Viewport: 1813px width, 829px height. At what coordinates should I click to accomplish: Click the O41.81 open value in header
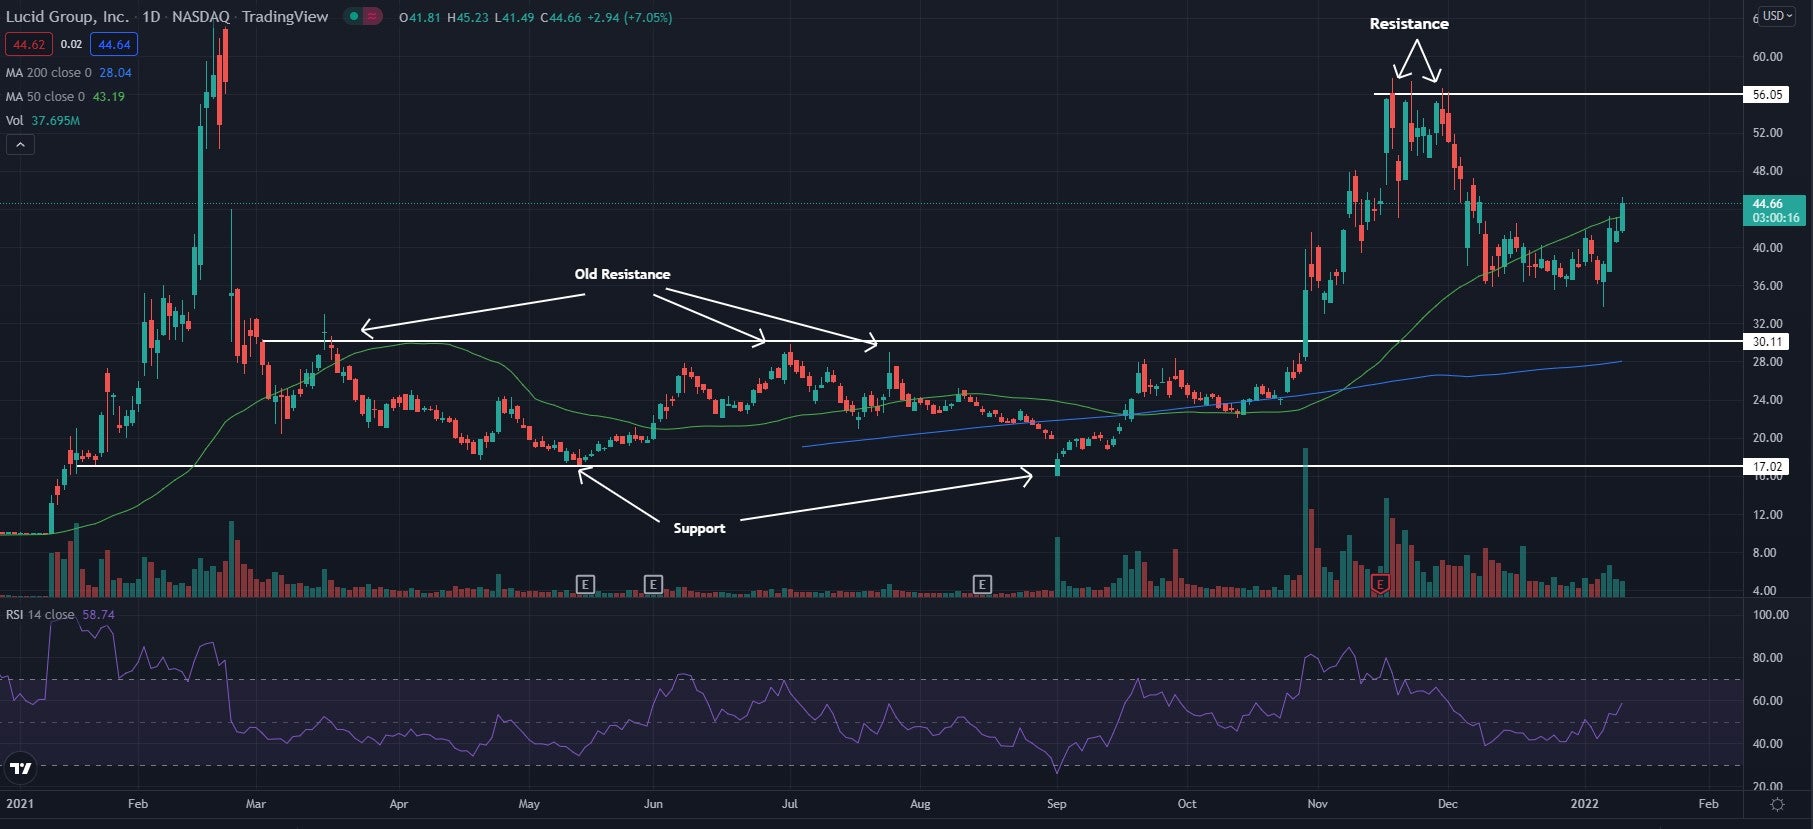(419, 18)
